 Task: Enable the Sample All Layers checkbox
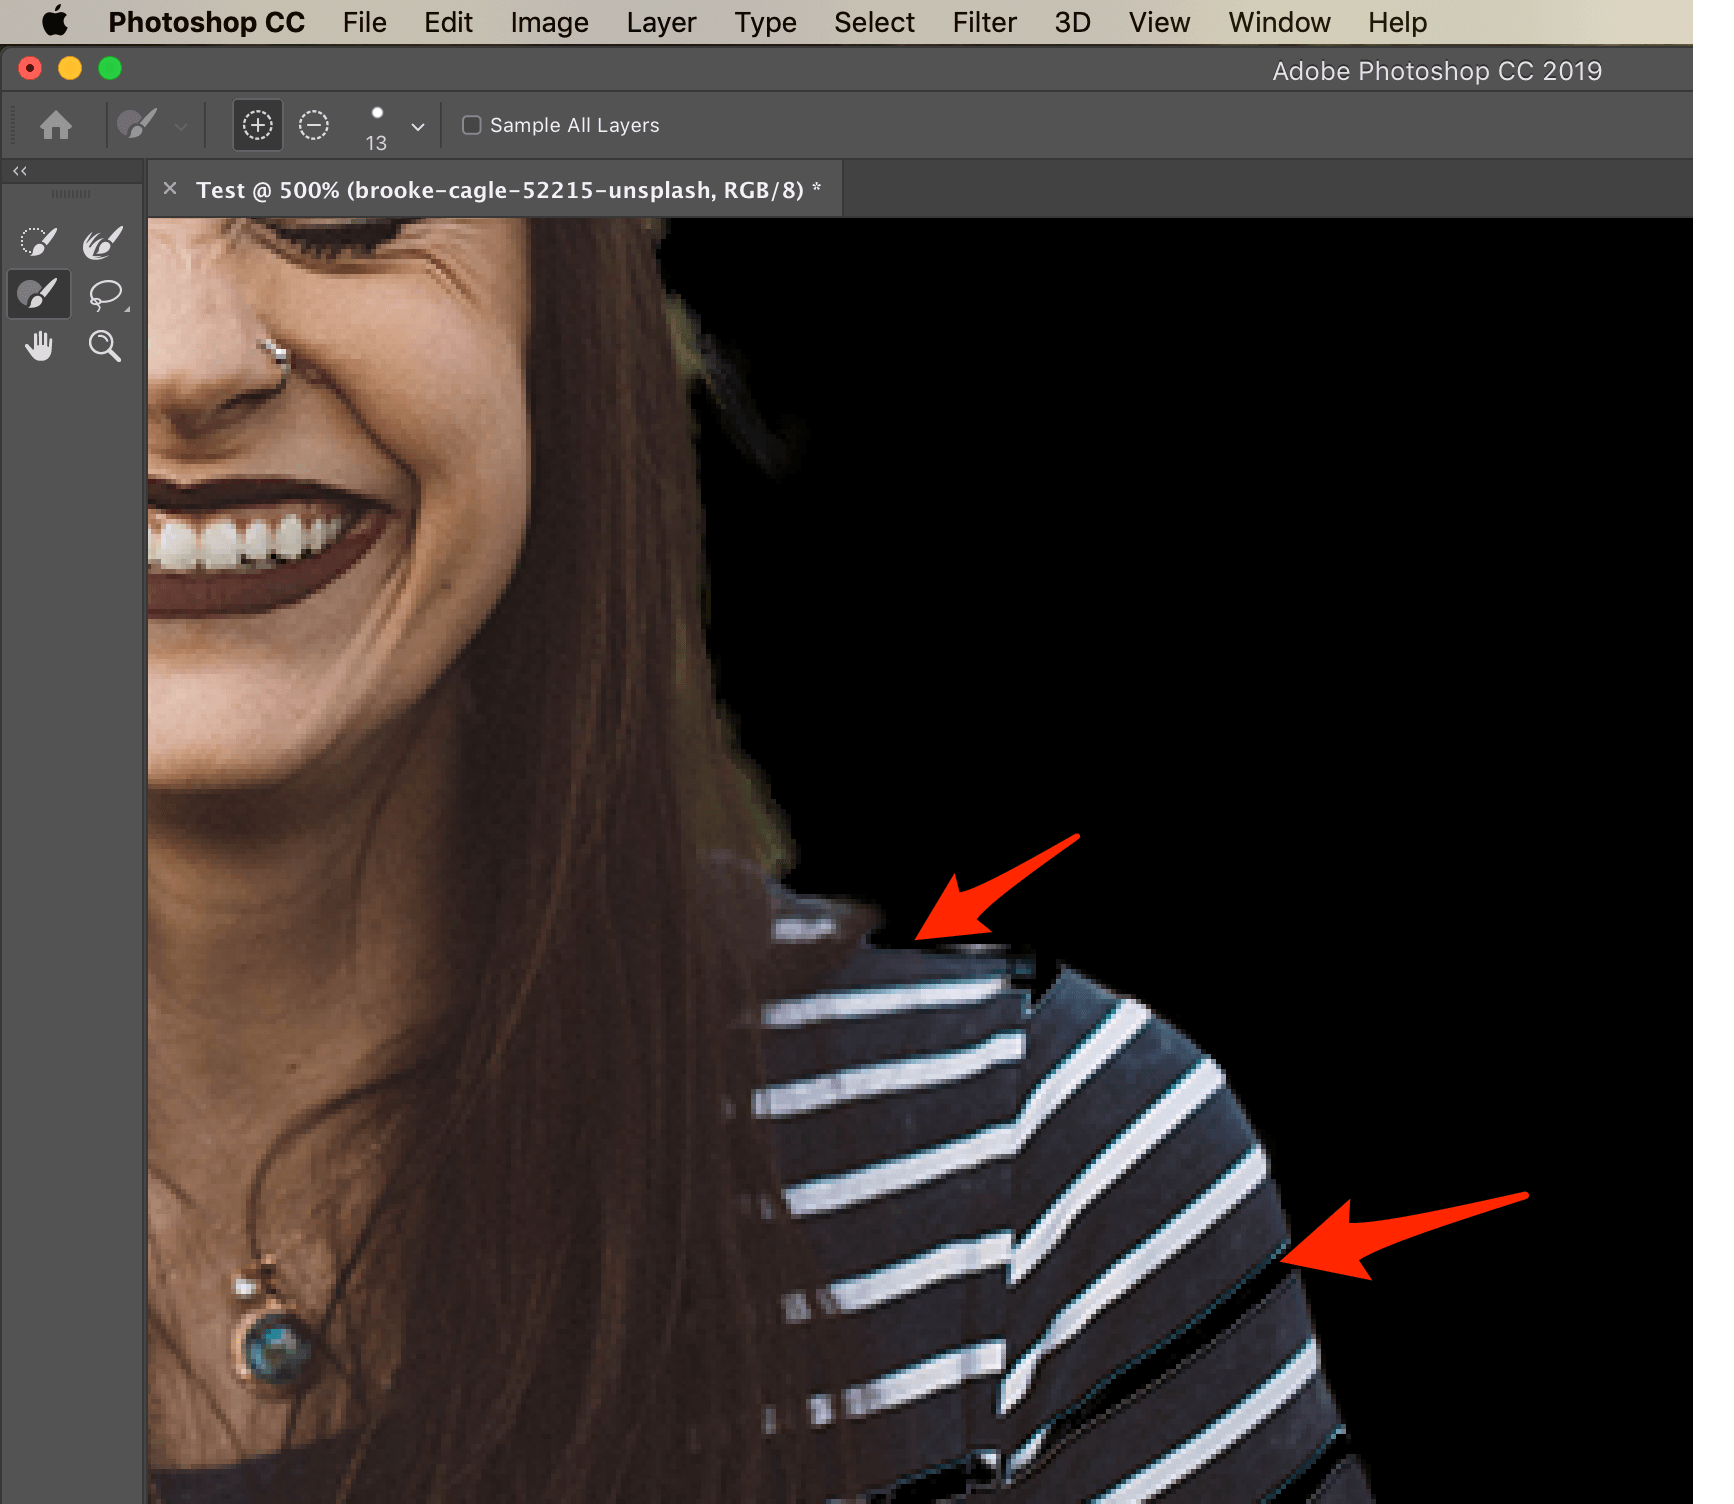471,124
